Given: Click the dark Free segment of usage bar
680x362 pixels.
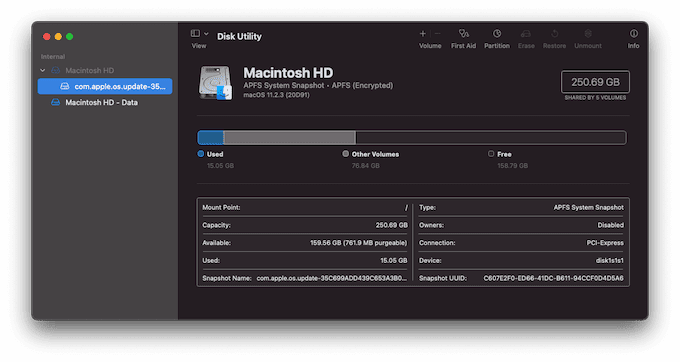Looking at the screenshot, I should [490, 138].
